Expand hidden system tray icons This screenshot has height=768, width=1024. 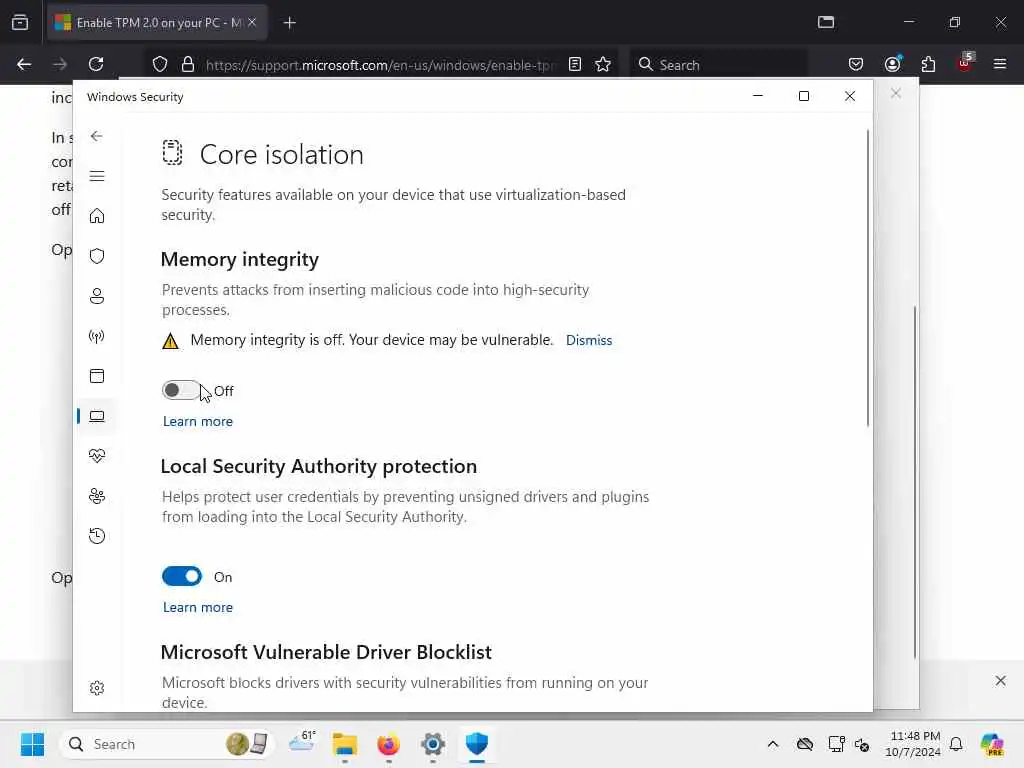pos(773,744)
